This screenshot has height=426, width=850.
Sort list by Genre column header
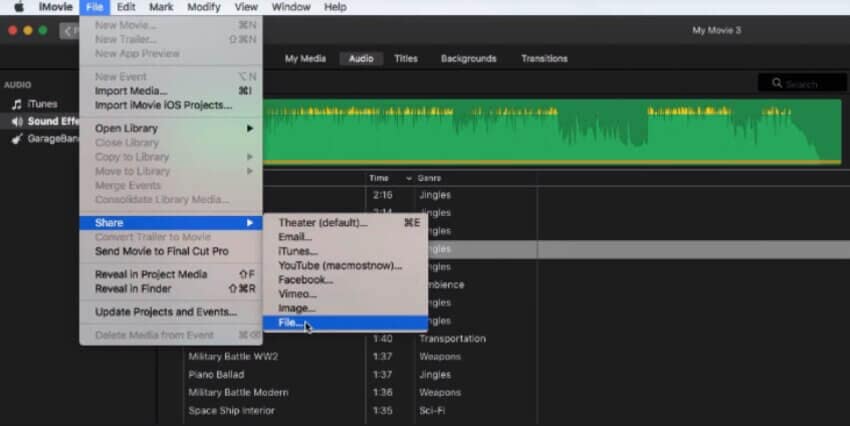[429, 178]
